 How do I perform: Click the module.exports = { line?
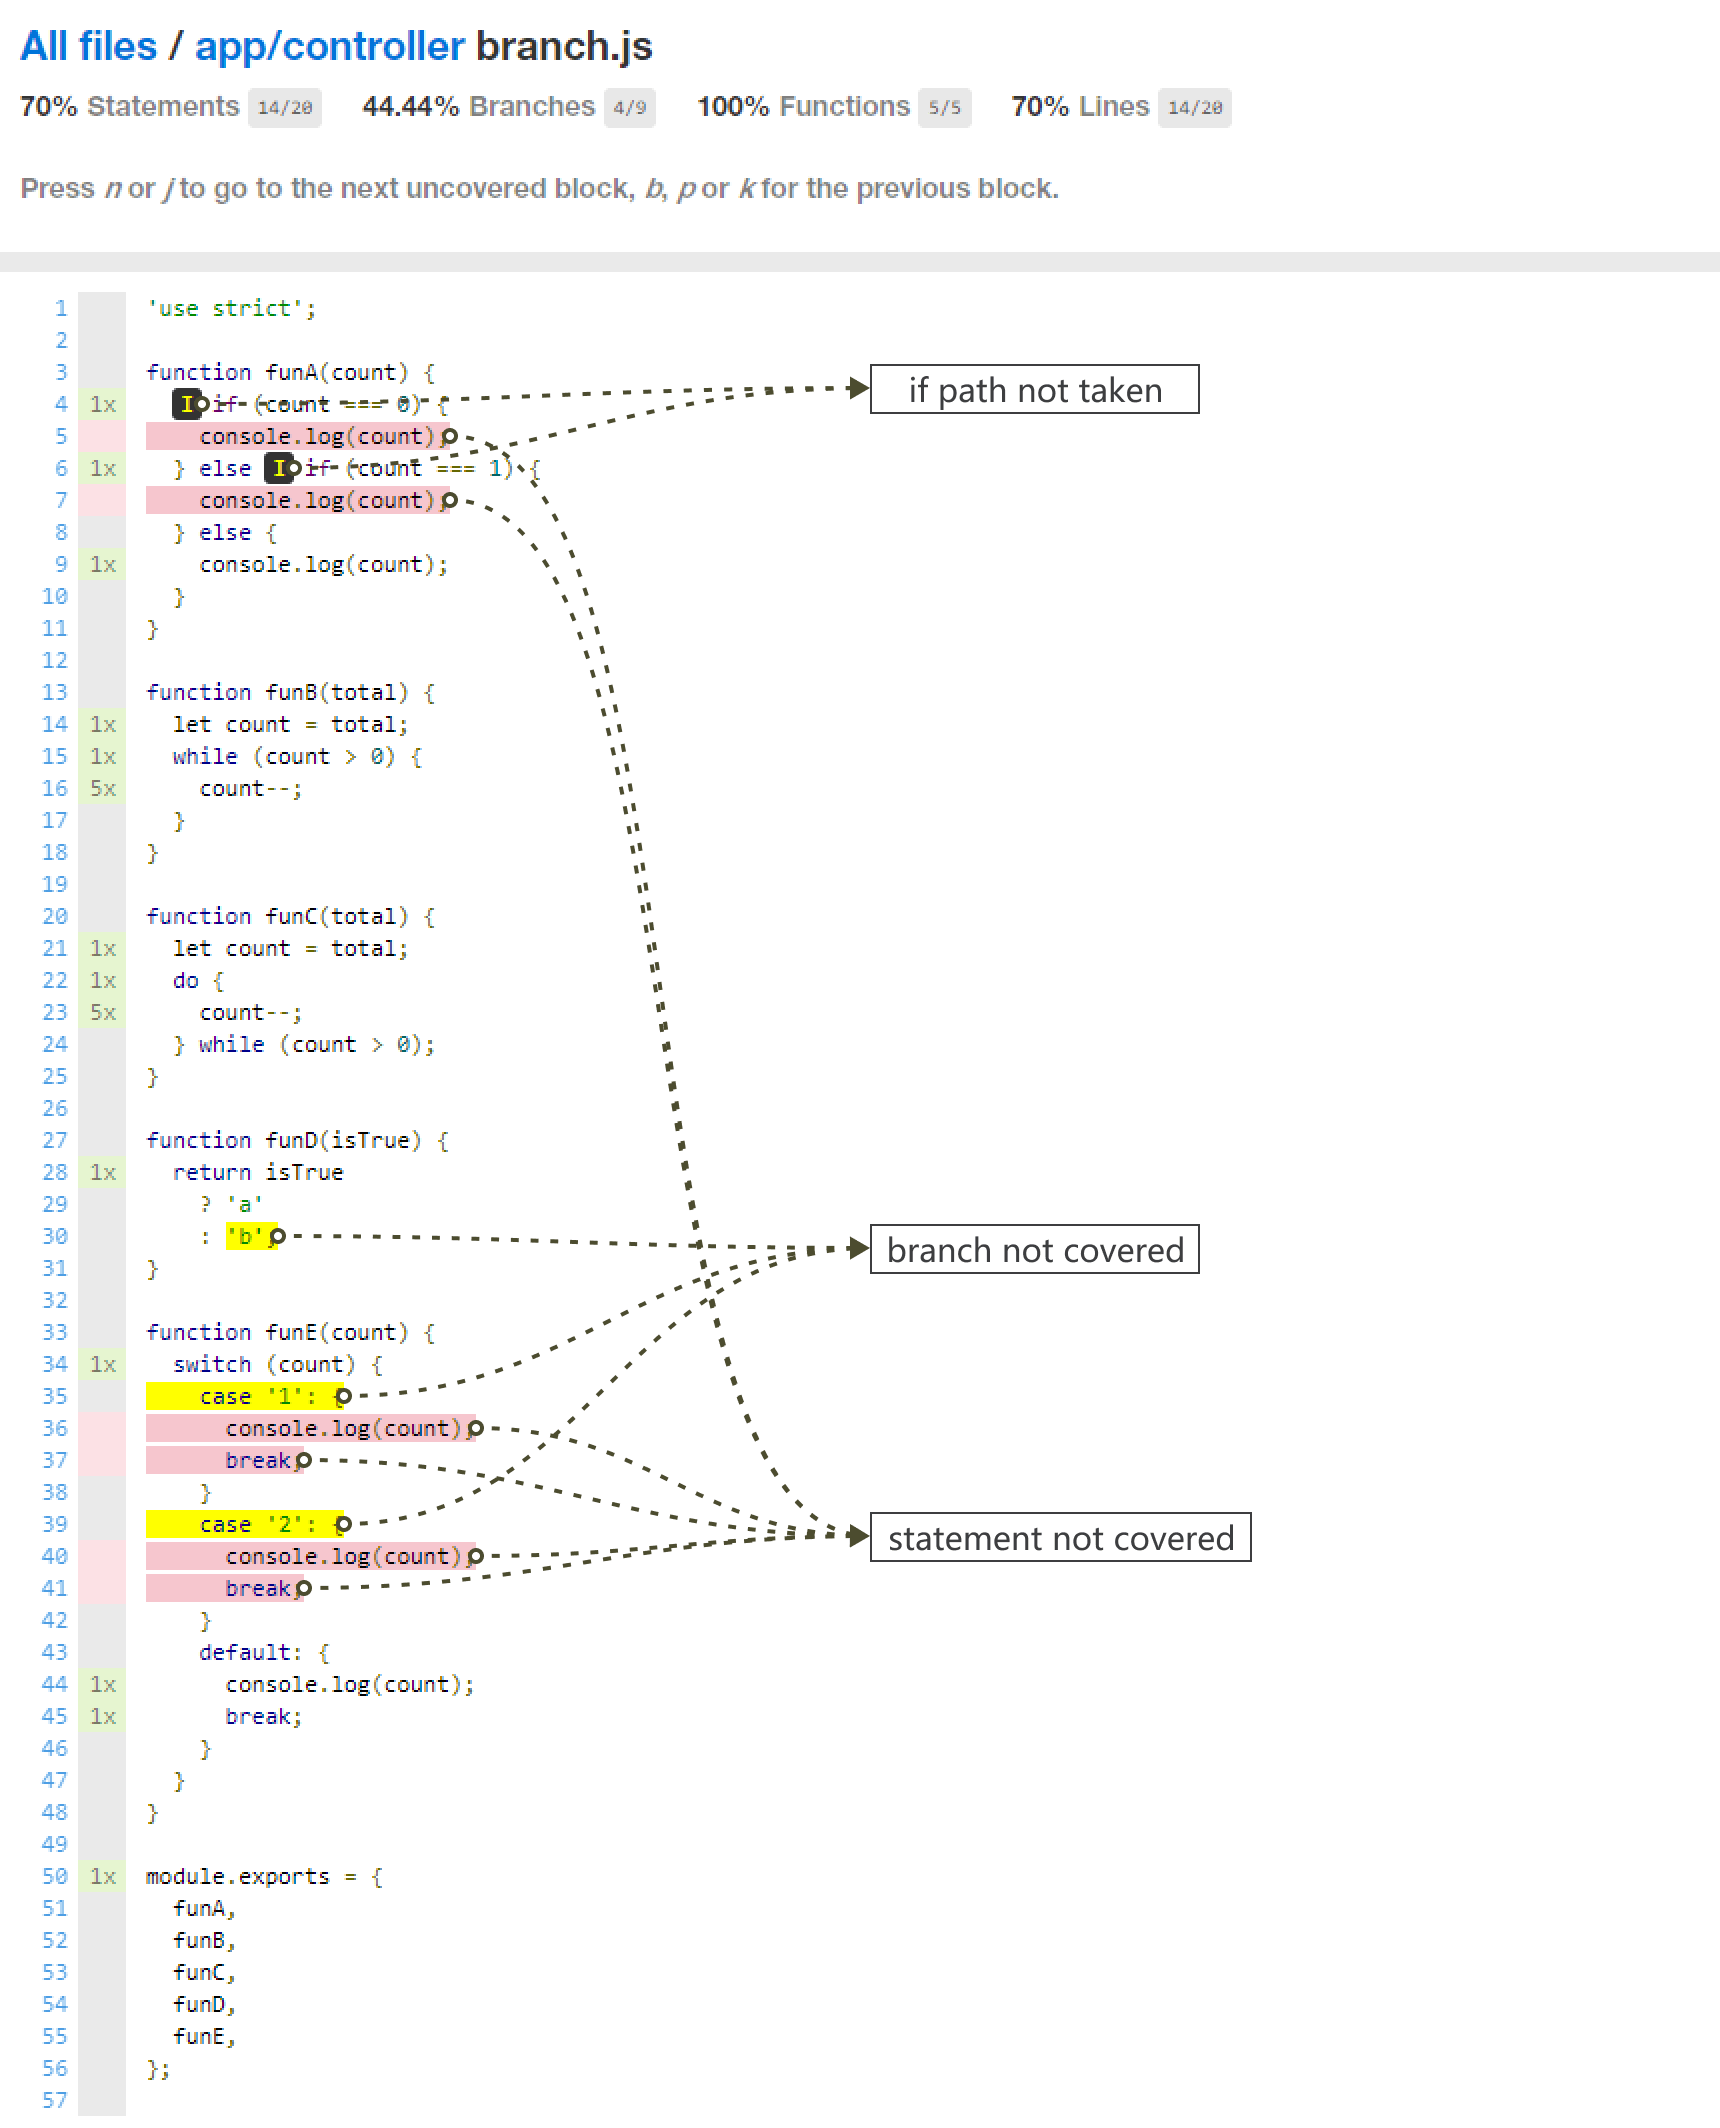point(264,1876)
